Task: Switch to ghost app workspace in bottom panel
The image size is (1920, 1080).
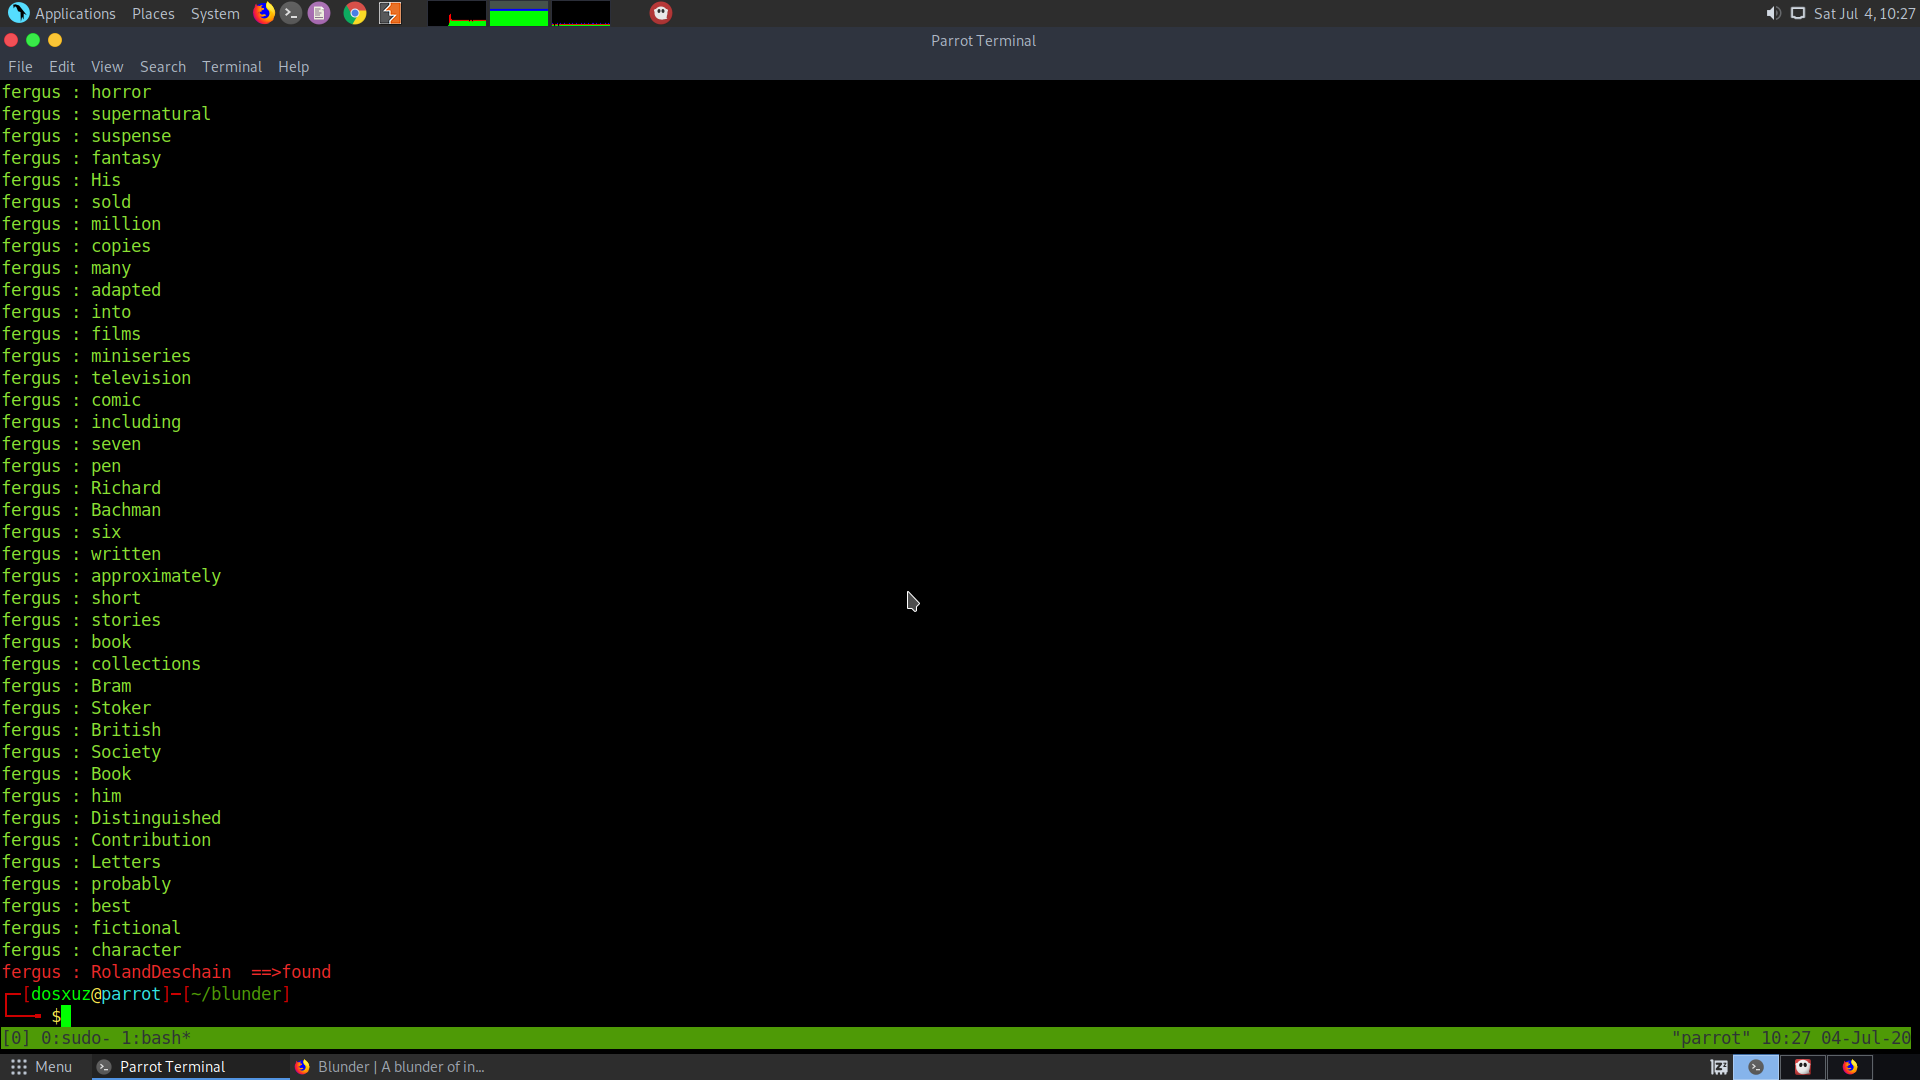Action: click(x=1803, y=1067)
